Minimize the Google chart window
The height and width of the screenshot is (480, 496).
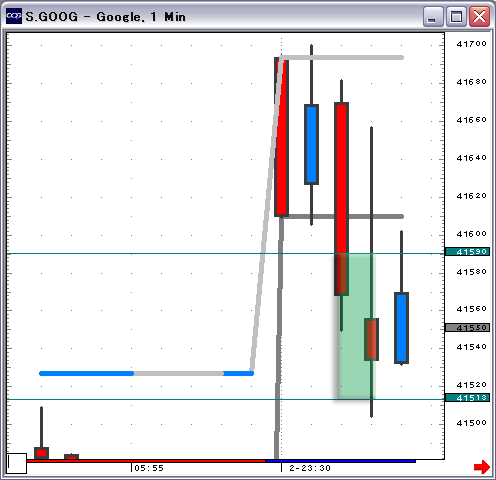click(433, 16)
